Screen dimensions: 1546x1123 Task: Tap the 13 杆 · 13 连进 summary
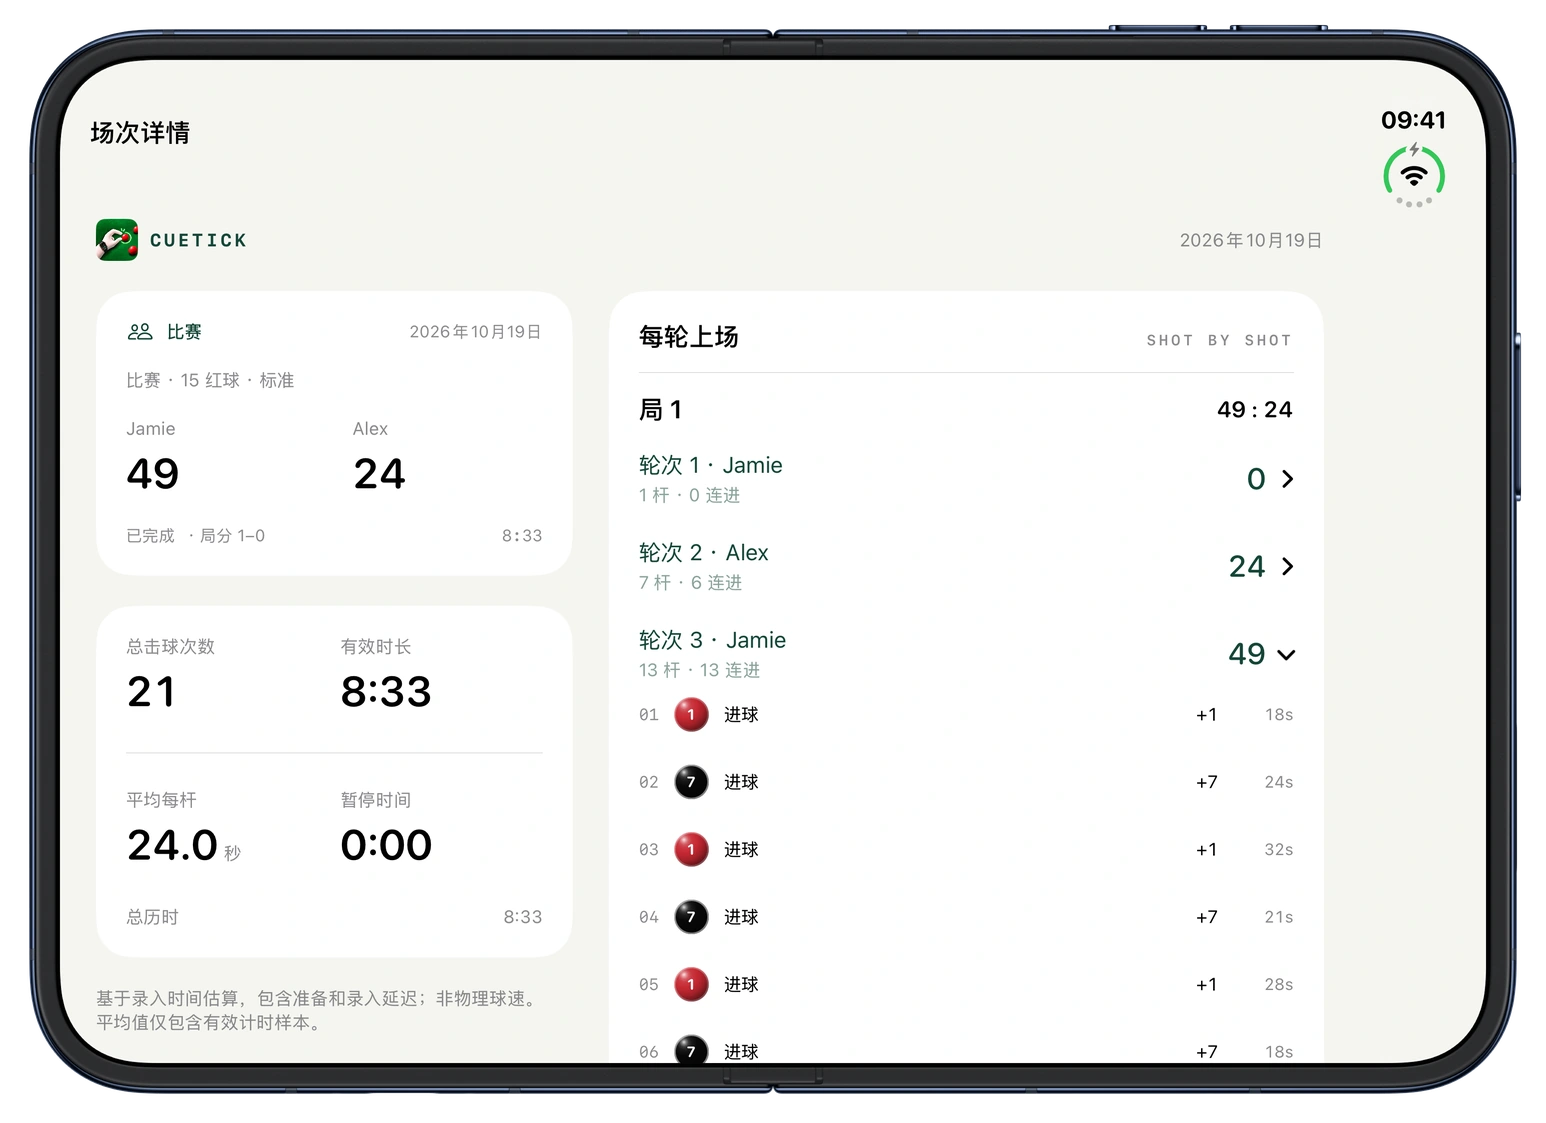click(x=699, y=670)
